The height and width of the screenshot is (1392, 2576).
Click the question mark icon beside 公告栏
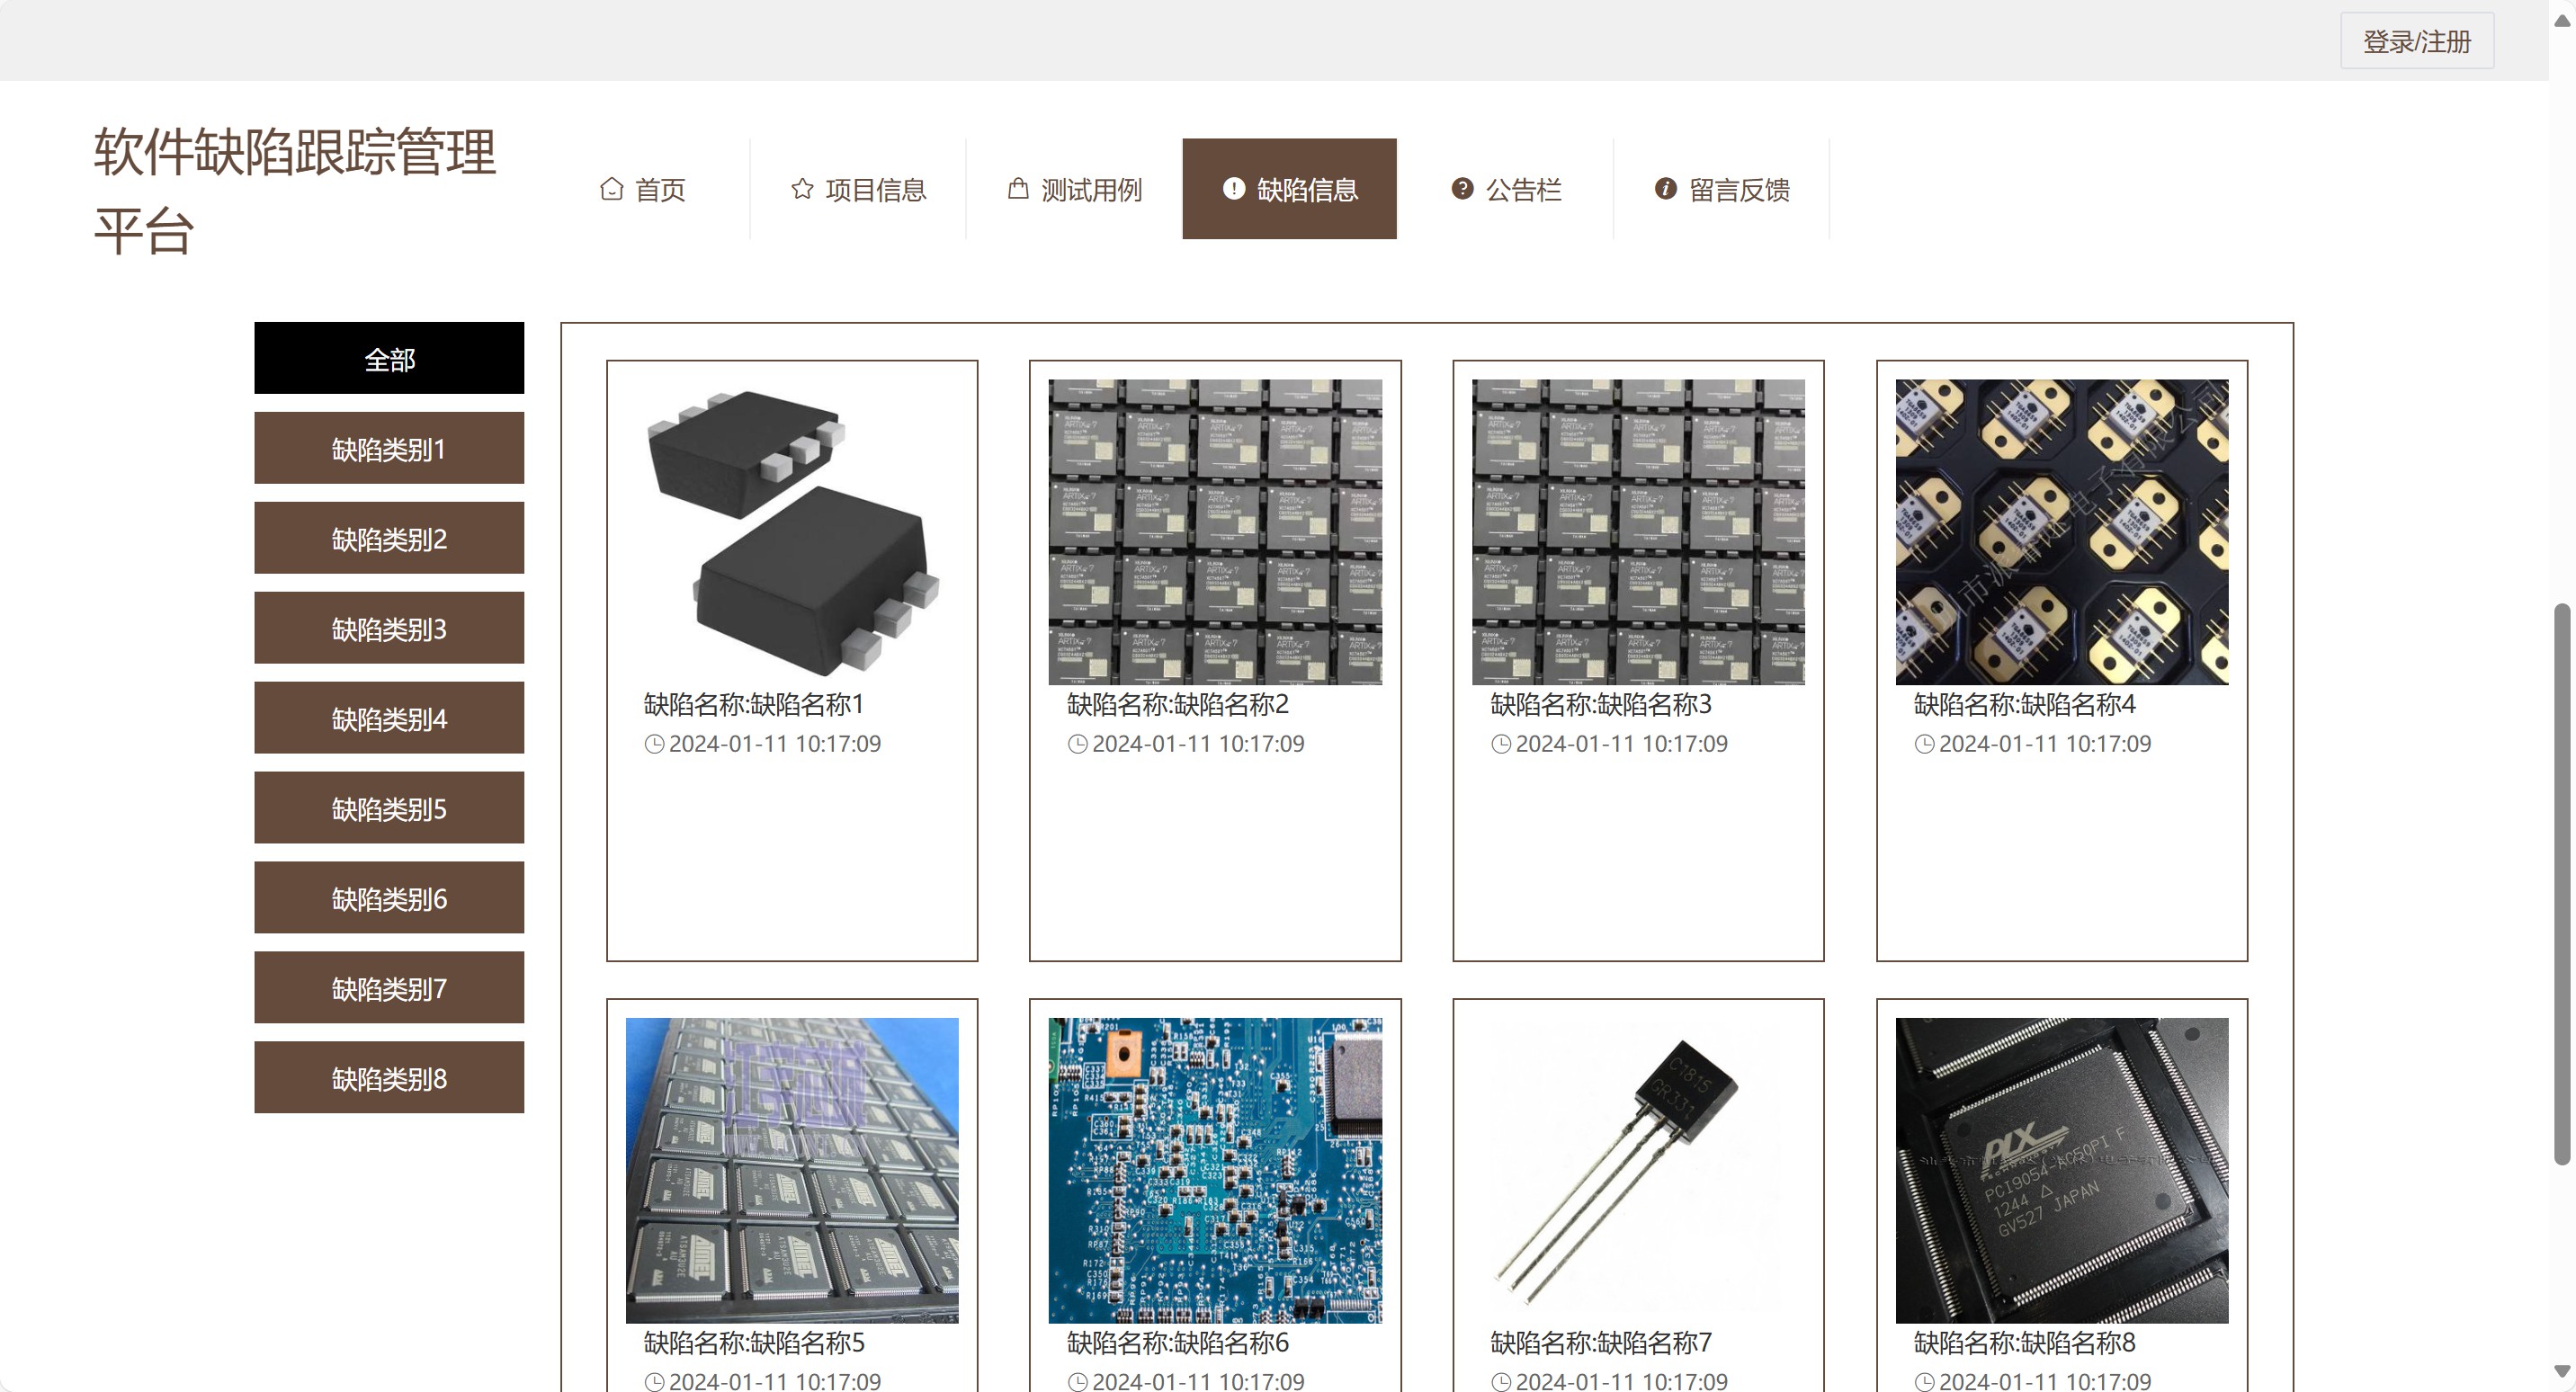(x=1462, y=189)
